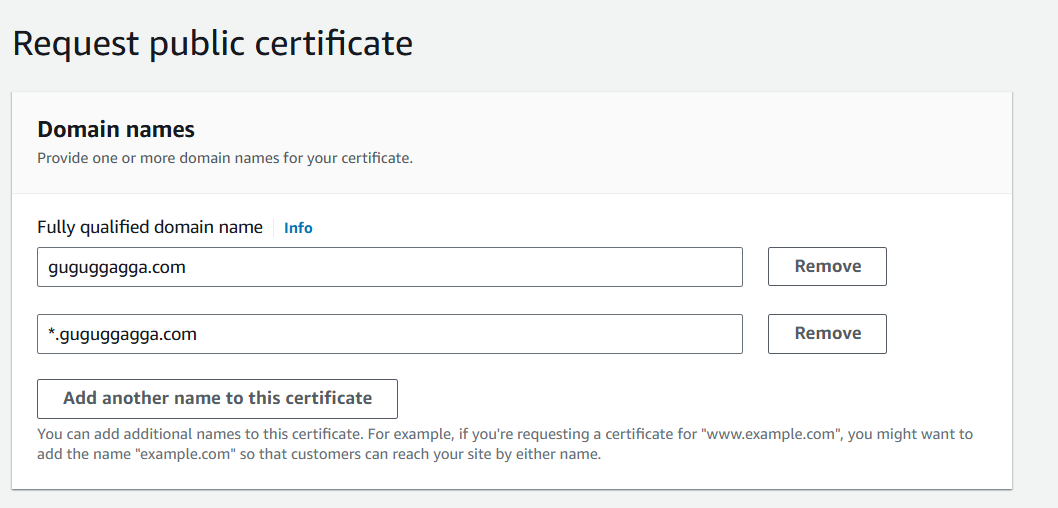The width and height of the screenshot is (1058, 508).
Task: Add another name to this certificate
Action: [x=217, y=398]
